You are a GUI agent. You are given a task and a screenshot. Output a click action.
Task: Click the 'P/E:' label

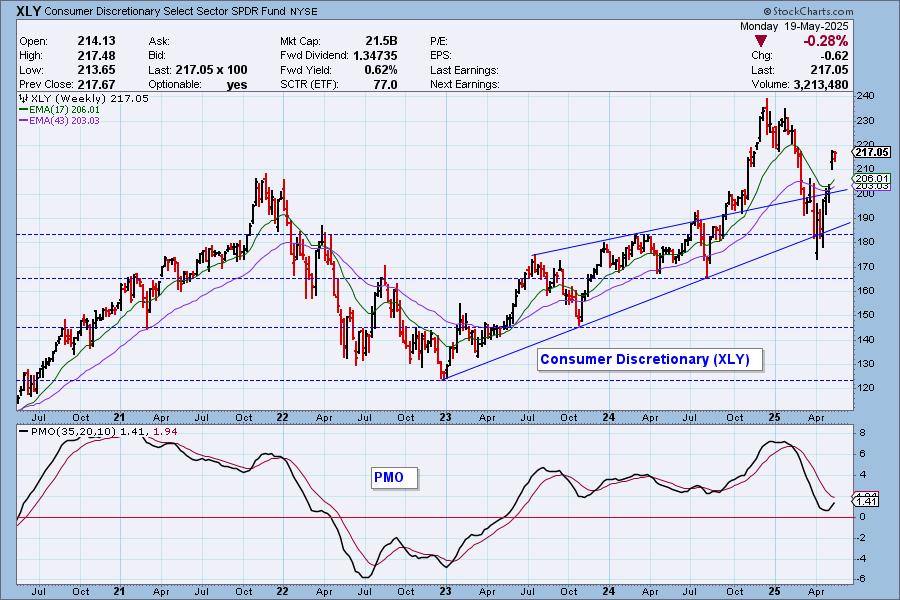click(439, 41)
